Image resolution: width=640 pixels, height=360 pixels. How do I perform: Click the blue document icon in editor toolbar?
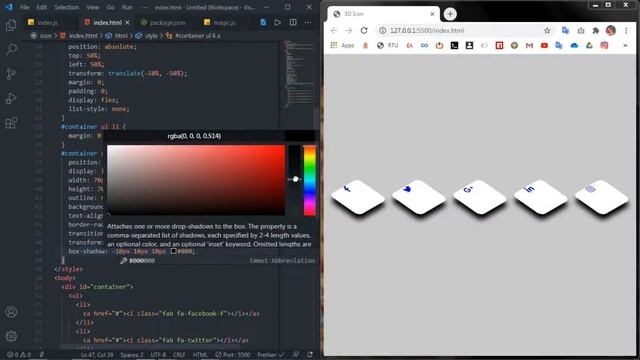(x=263, y=22)
